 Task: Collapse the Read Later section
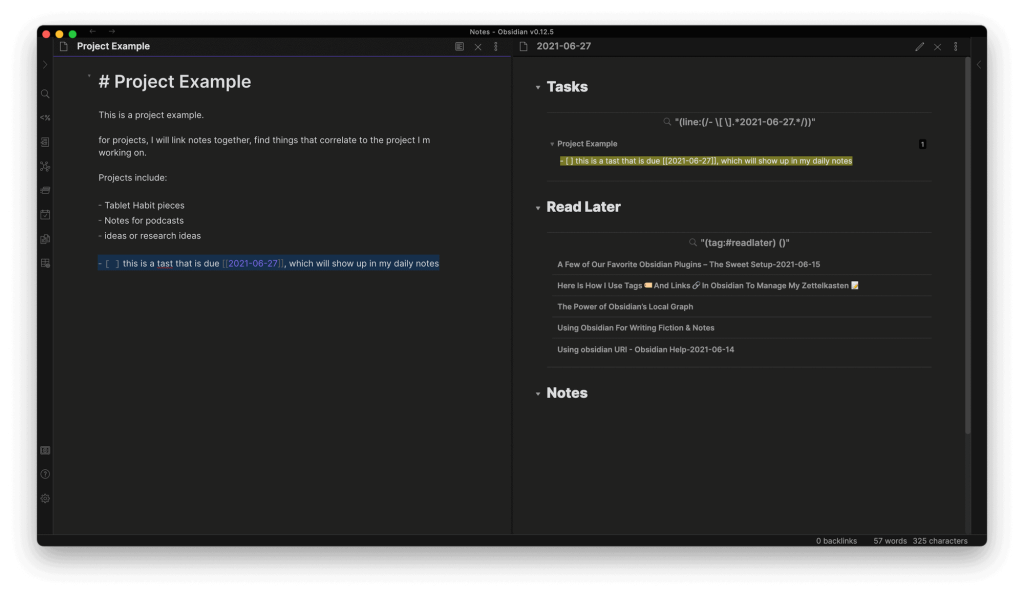pyautogui.click(x=538, y=208)
